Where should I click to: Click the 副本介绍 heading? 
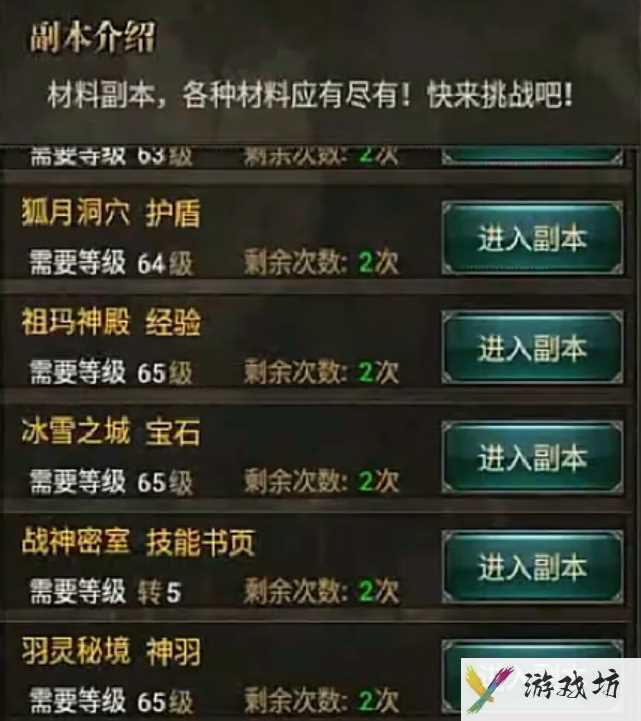click(93, 37)
